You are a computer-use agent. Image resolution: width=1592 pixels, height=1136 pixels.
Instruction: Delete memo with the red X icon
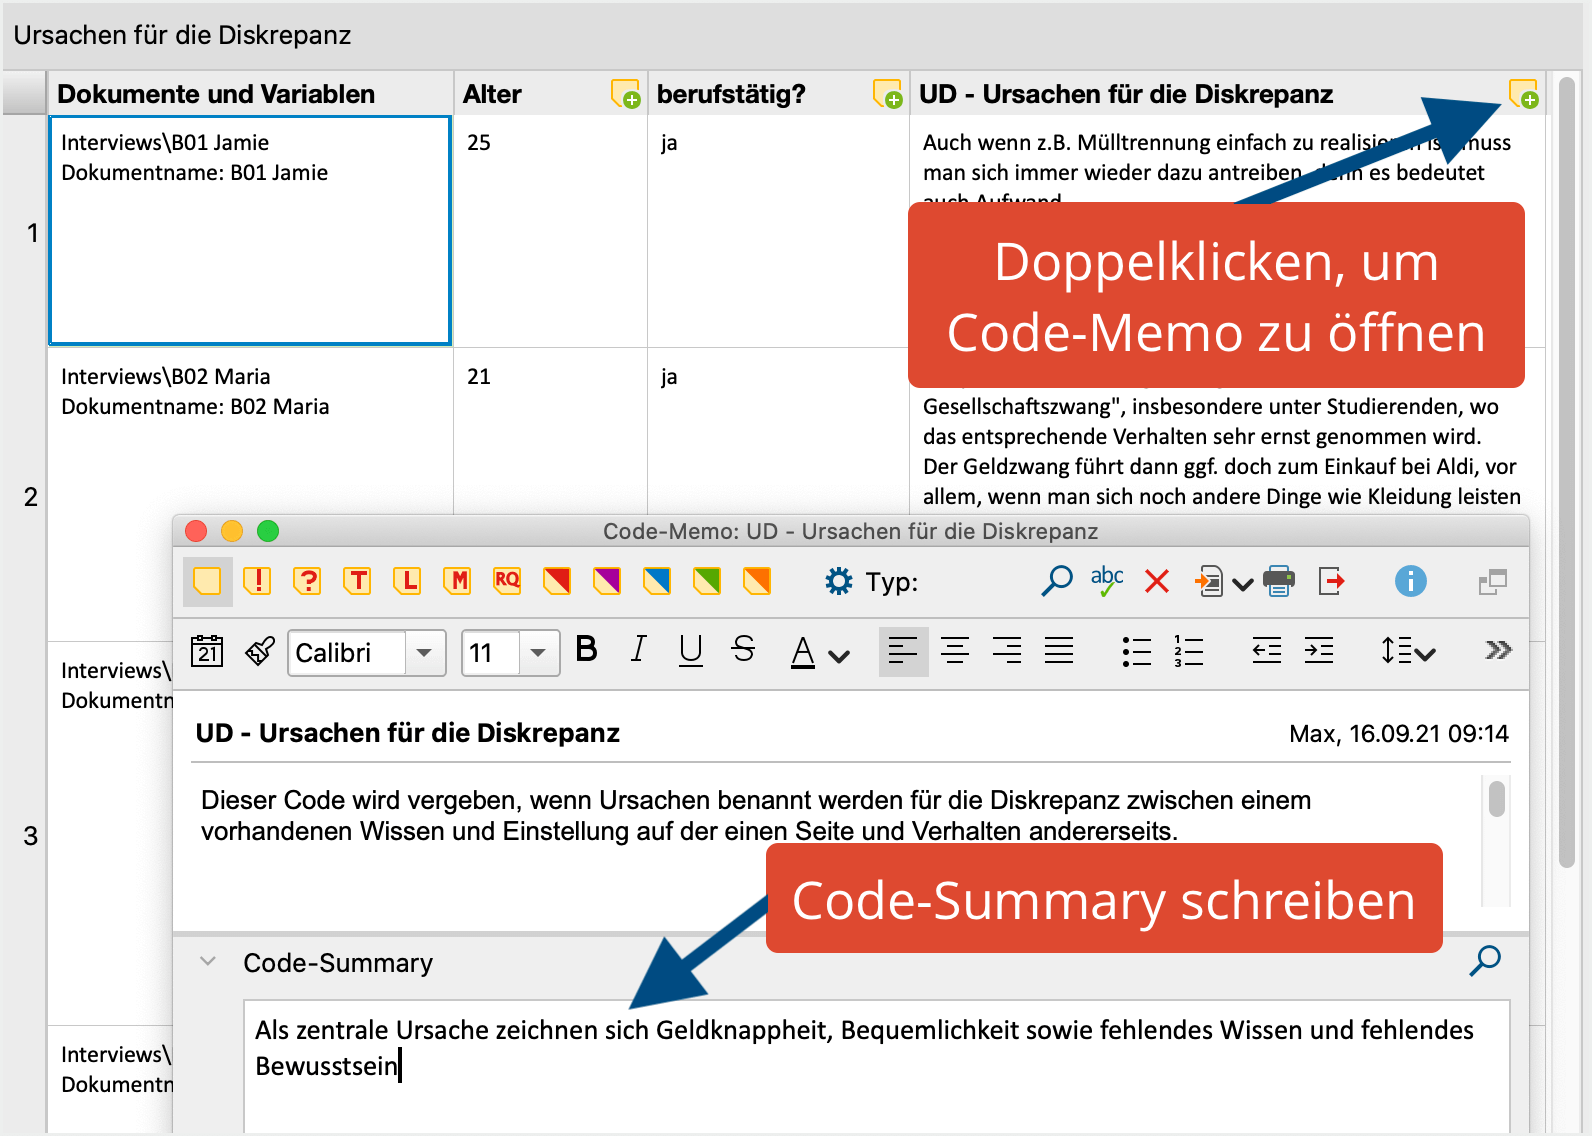point(1157,581)
